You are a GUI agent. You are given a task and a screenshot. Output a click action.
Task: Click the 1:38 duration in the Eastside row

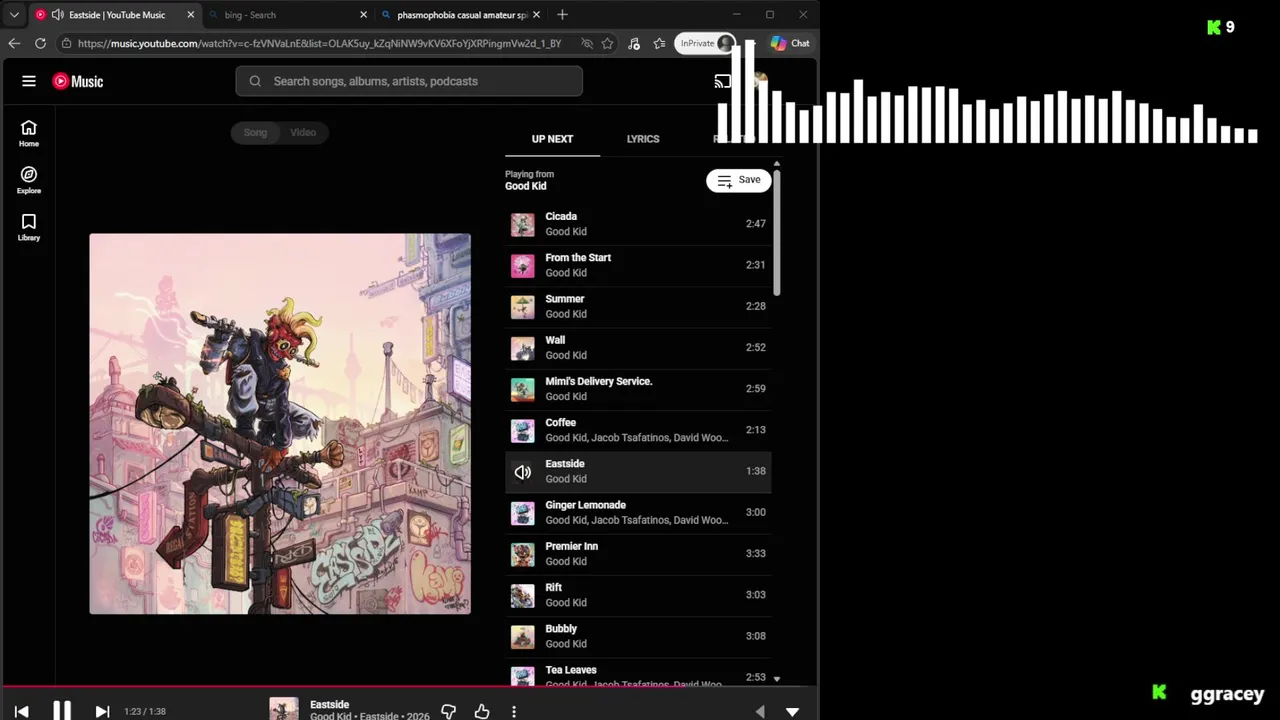(x=756, y=471)
